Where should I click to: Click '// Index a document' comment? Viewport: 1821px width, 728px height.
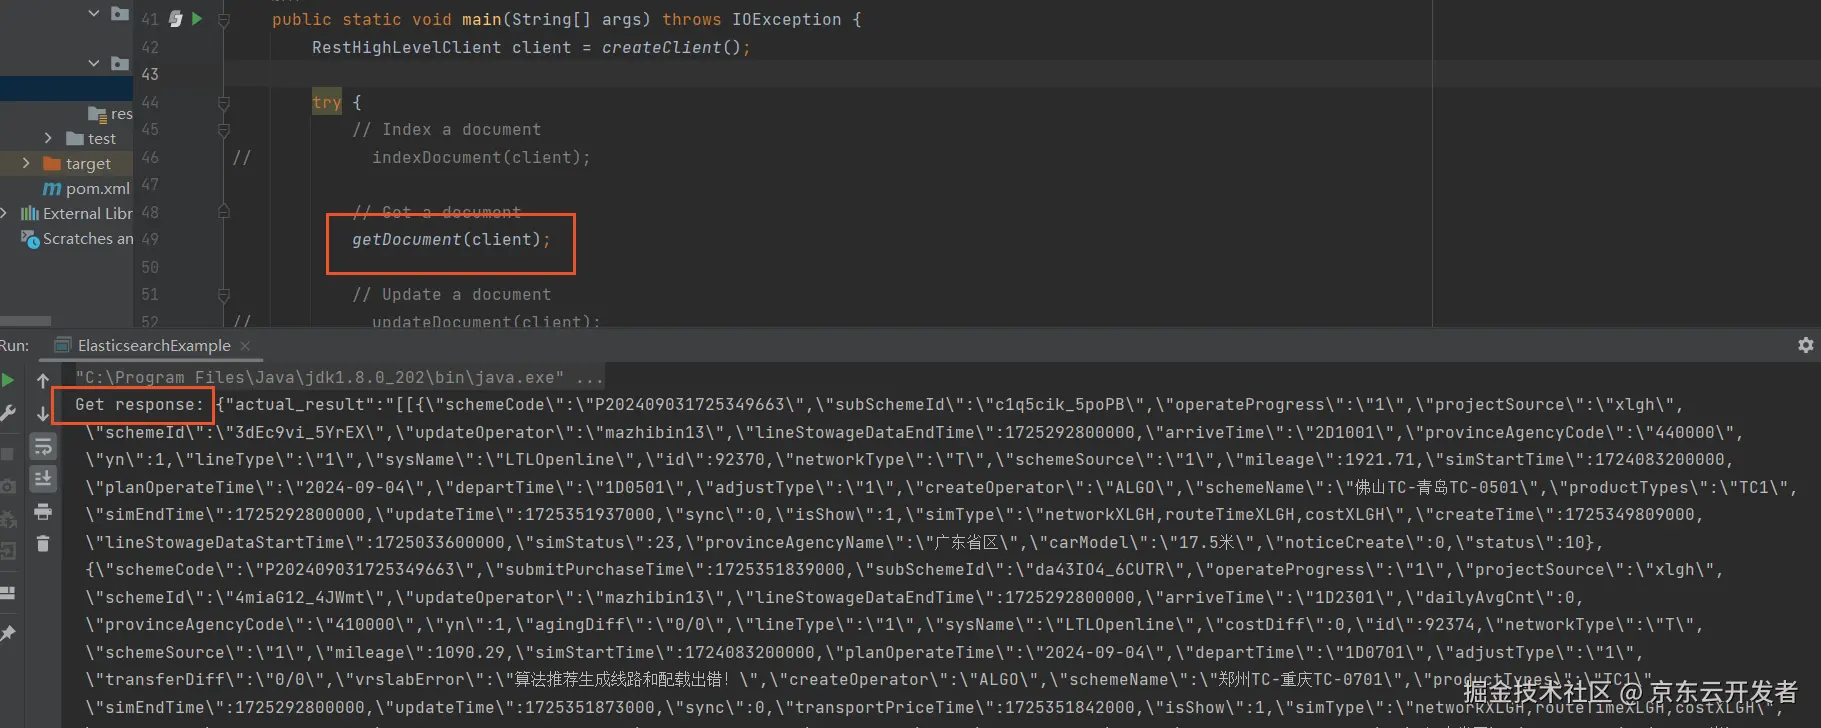pos(446,130)
